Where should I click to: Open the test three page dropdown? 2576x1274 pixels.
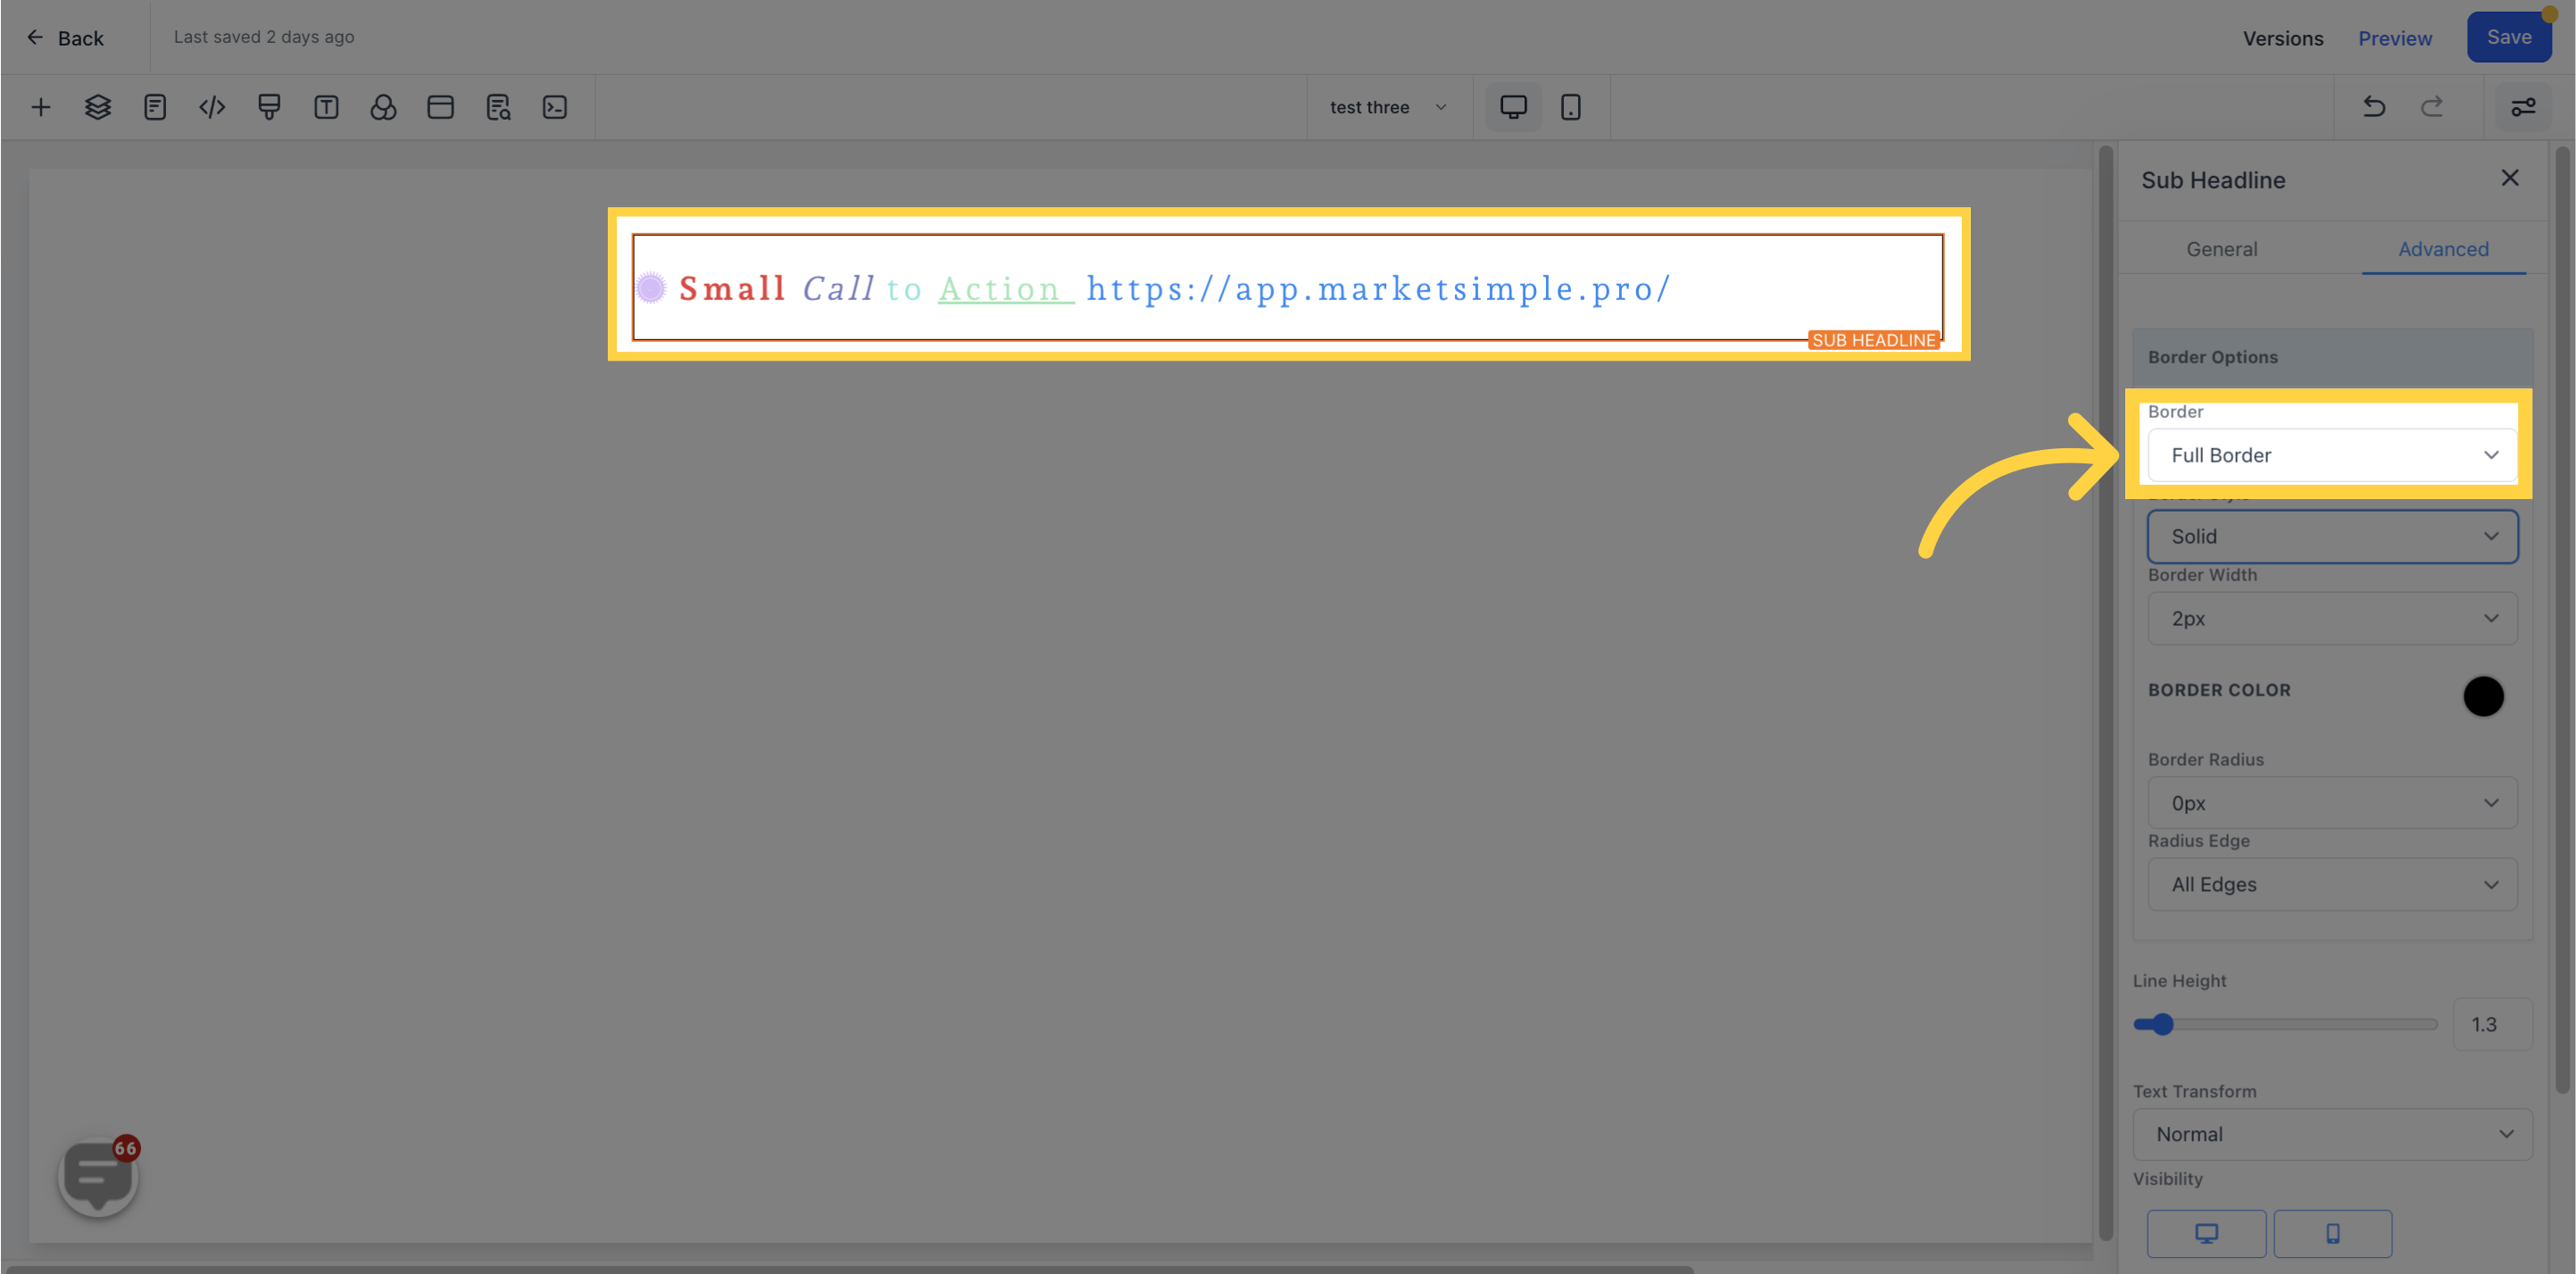tap(1388, 107)
